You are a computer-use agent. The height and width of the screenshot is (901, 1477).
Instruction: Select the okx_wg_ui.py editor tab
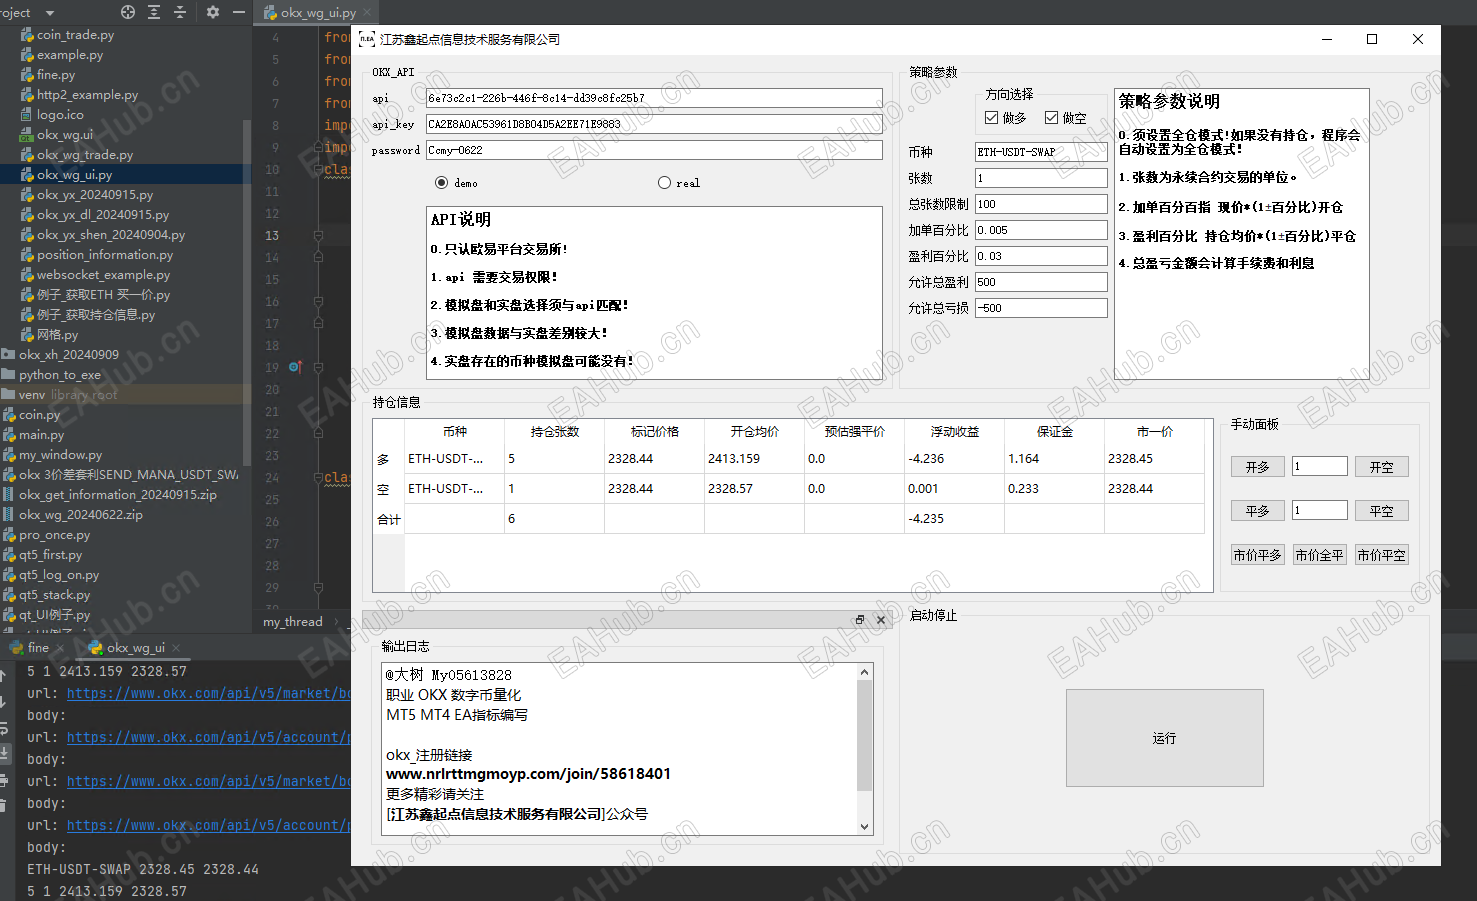(317, 13)
